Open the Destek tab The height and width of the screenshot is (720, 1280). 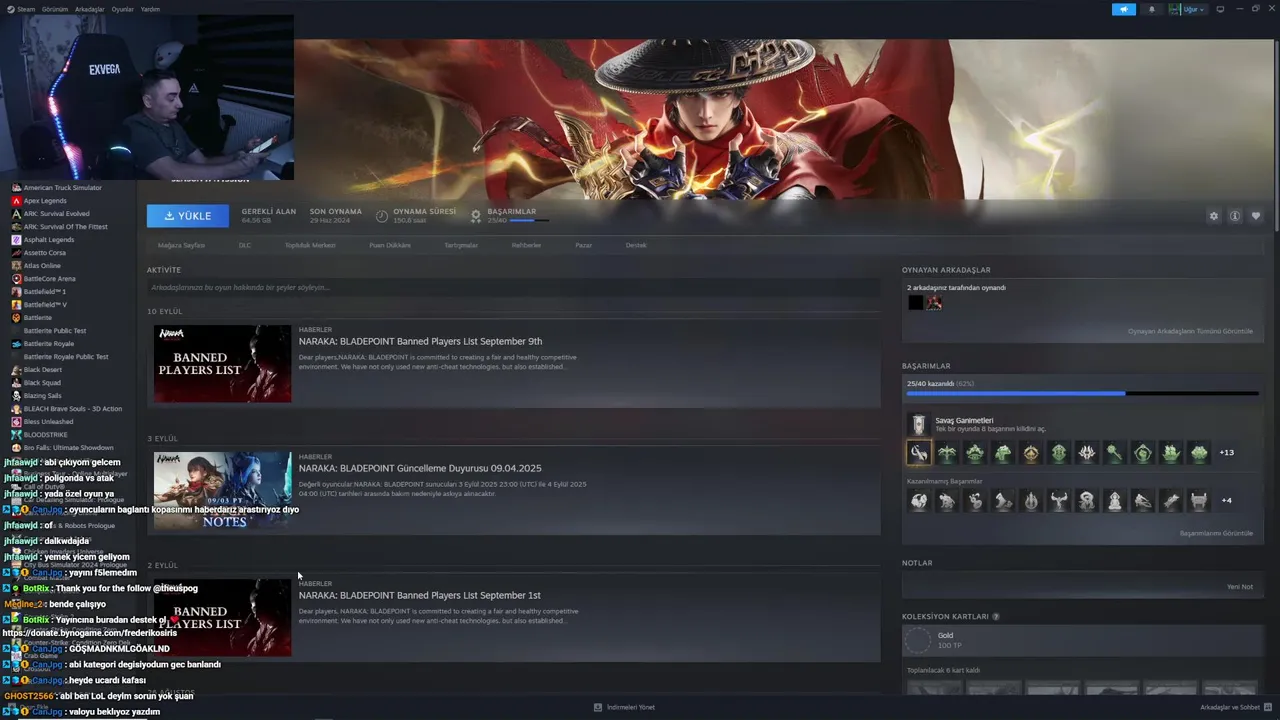(x=636, y=245)
